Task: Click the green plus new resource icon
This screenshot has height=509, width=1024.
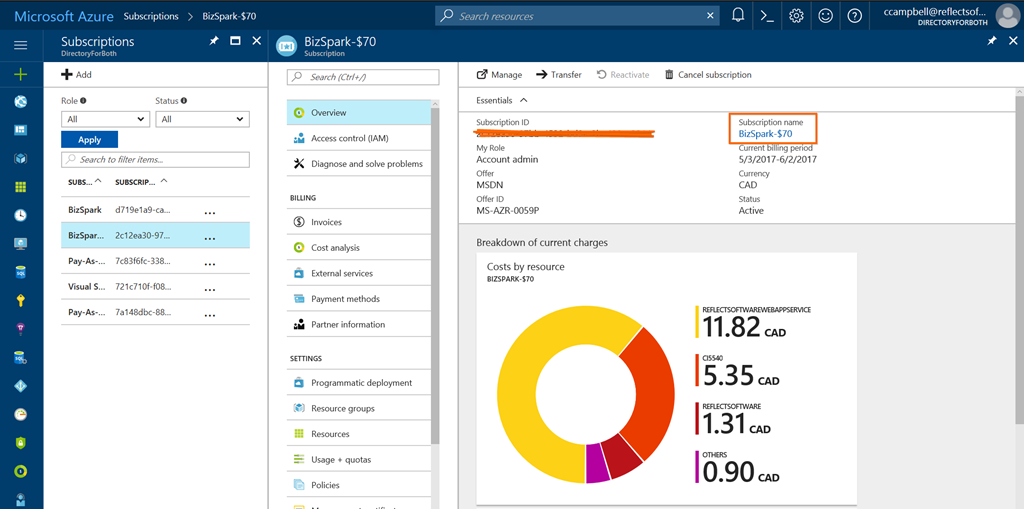Action: (x=21, y=75)
